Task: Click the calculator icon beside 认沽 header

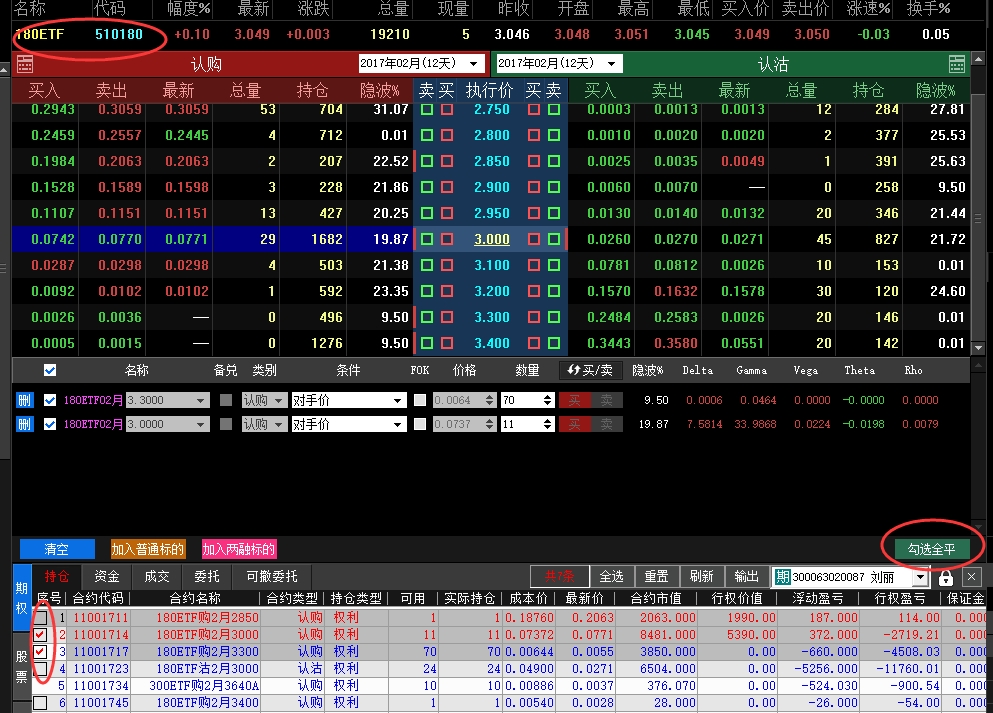Action: tap(957, 64)
